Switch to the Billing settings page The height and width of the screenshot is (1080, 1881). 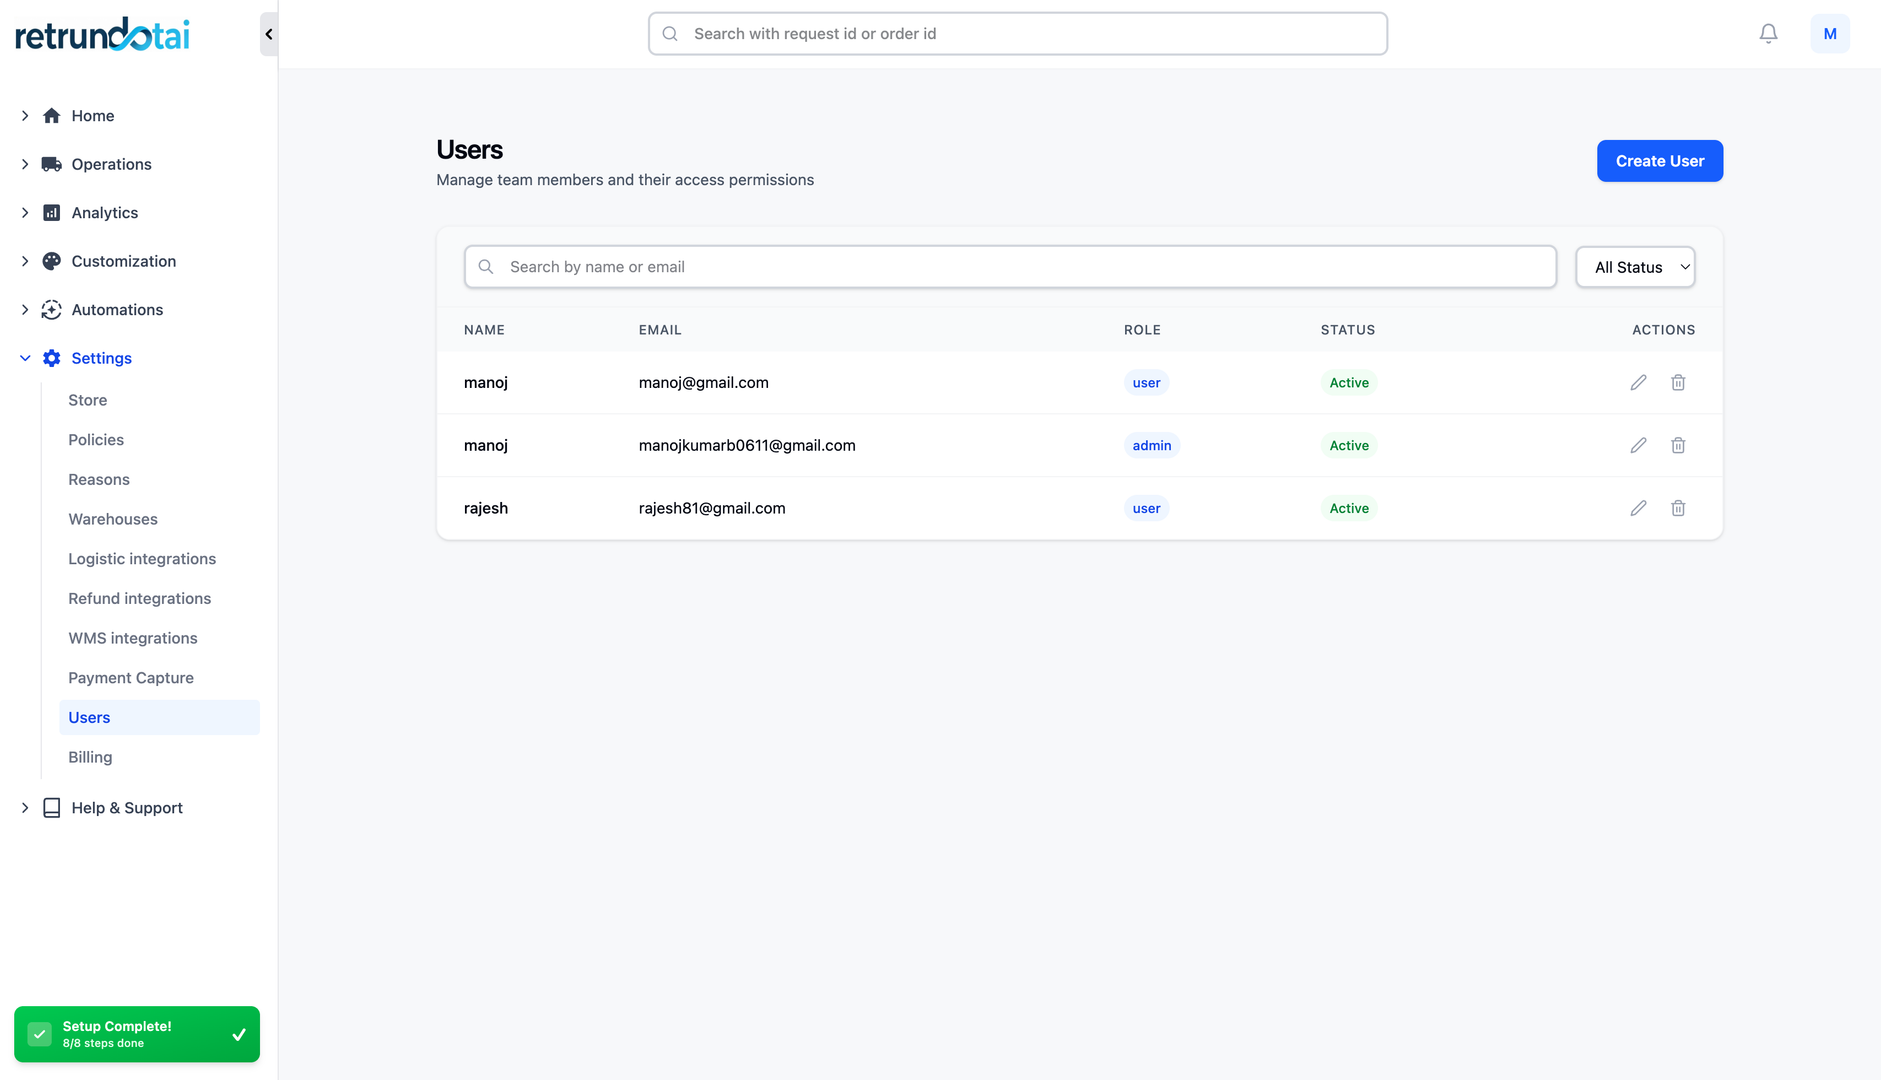click(x=89, y=757)
